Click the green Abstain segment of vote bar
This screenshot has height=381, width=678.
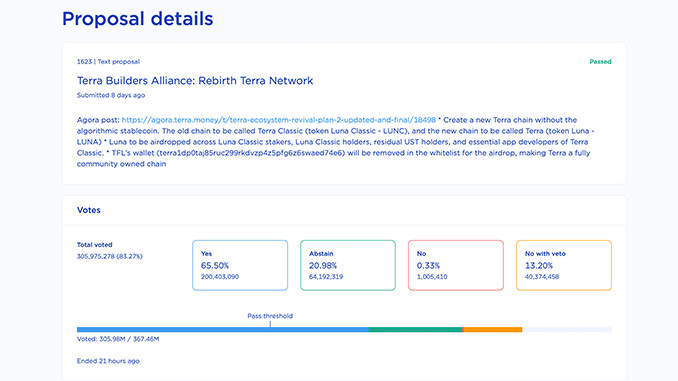coord(415,330)
